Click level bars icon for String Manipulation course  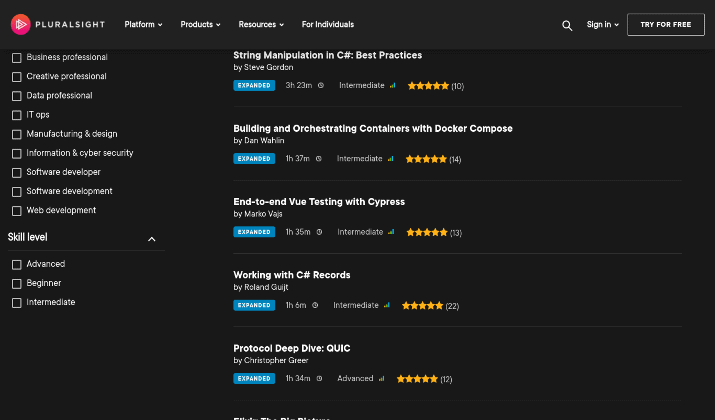(392, 85)
